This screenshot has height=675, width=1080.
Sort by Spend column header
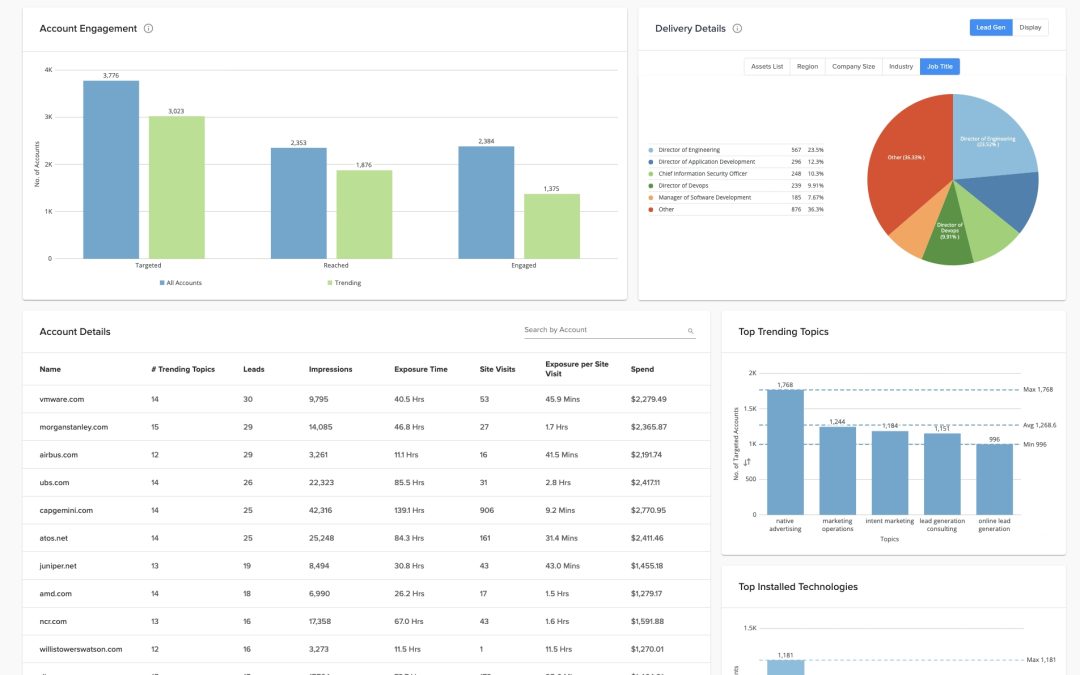(x=642, y=369)
